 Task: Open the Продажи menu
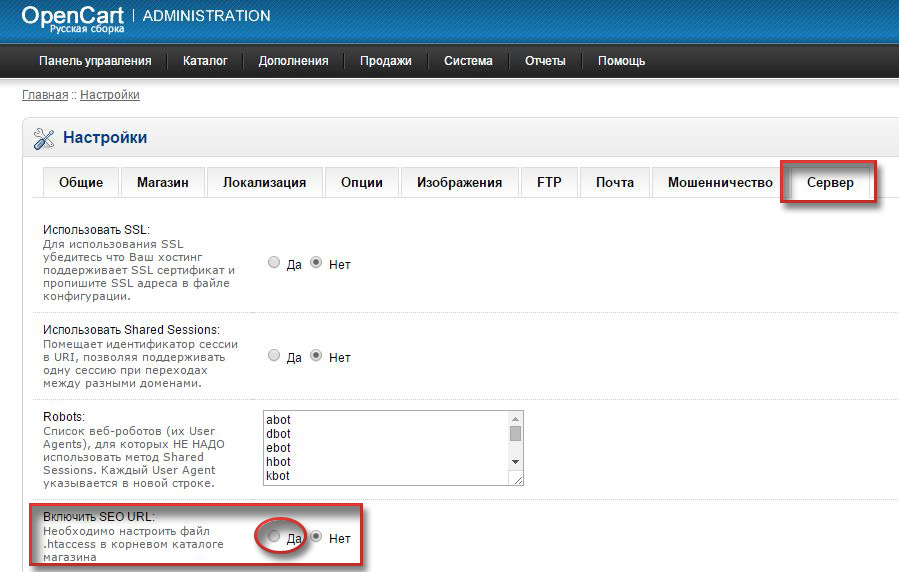point(386,61)
